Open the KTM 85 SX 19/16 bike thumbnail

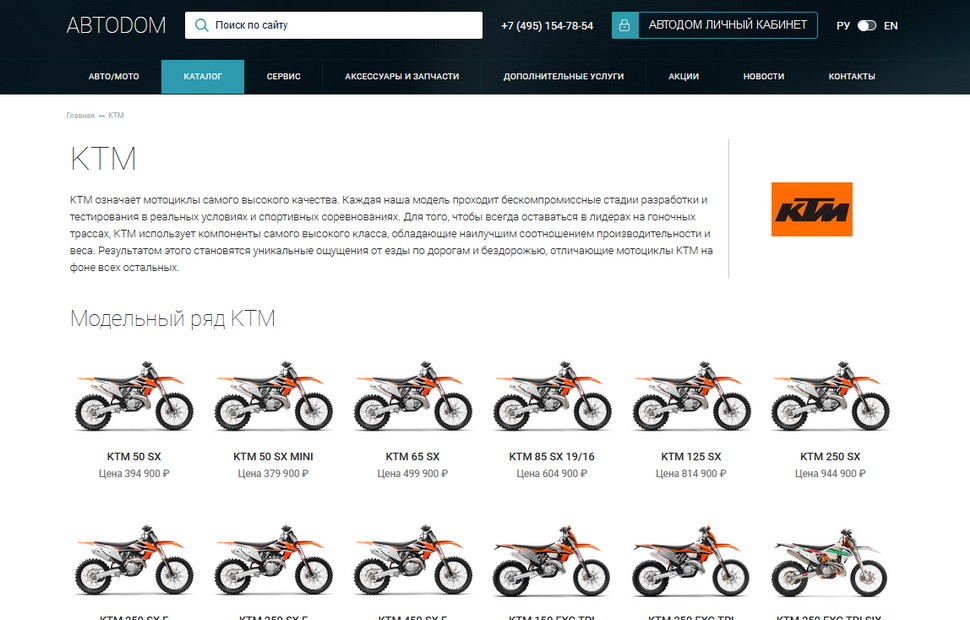(x=552, y=396)
